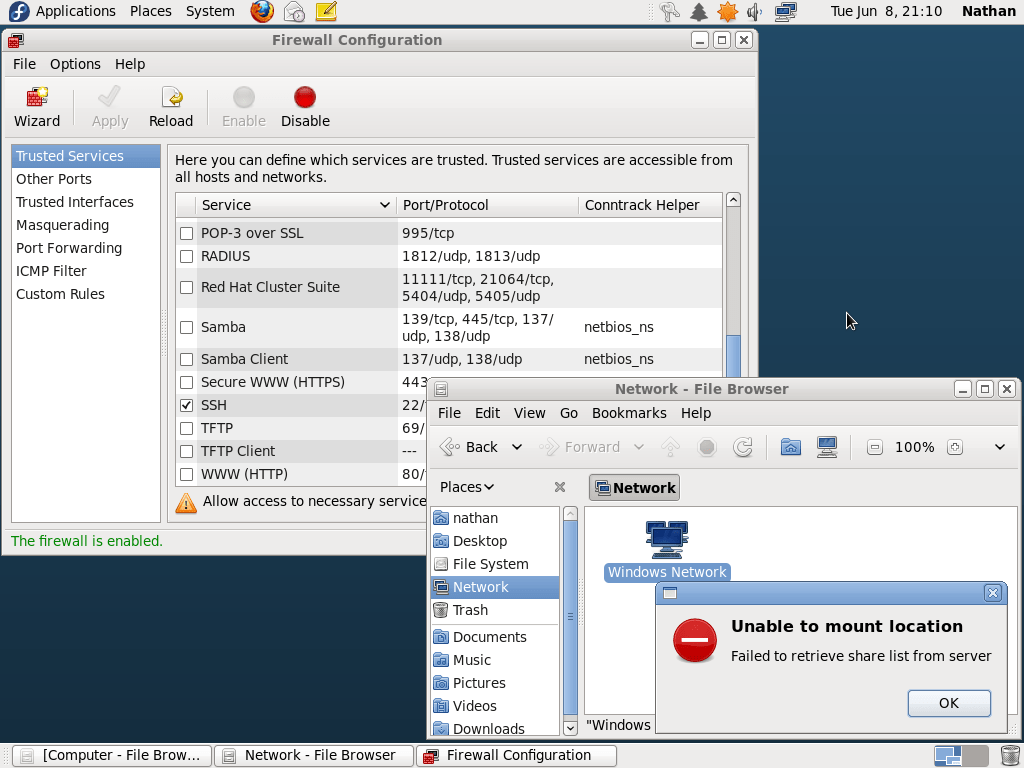
Task: Reload the firewall configuration
Action: point(170,105)
